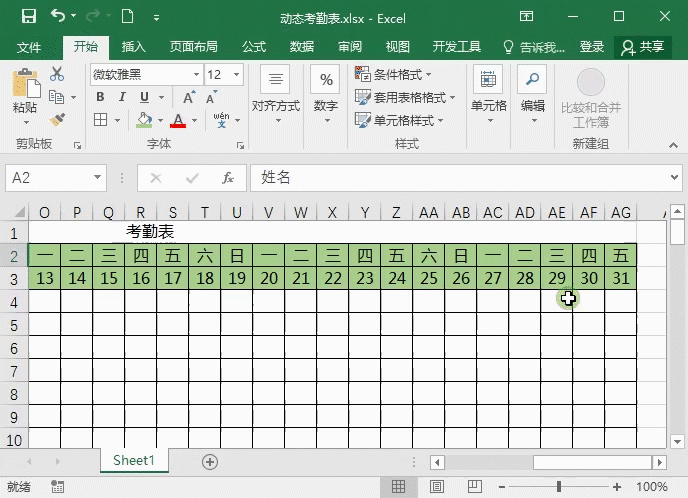Image resolution: width=688 pixels, height=498 pixels.
Task: Switch to the 视图 tab
Action: coord(398,47)
